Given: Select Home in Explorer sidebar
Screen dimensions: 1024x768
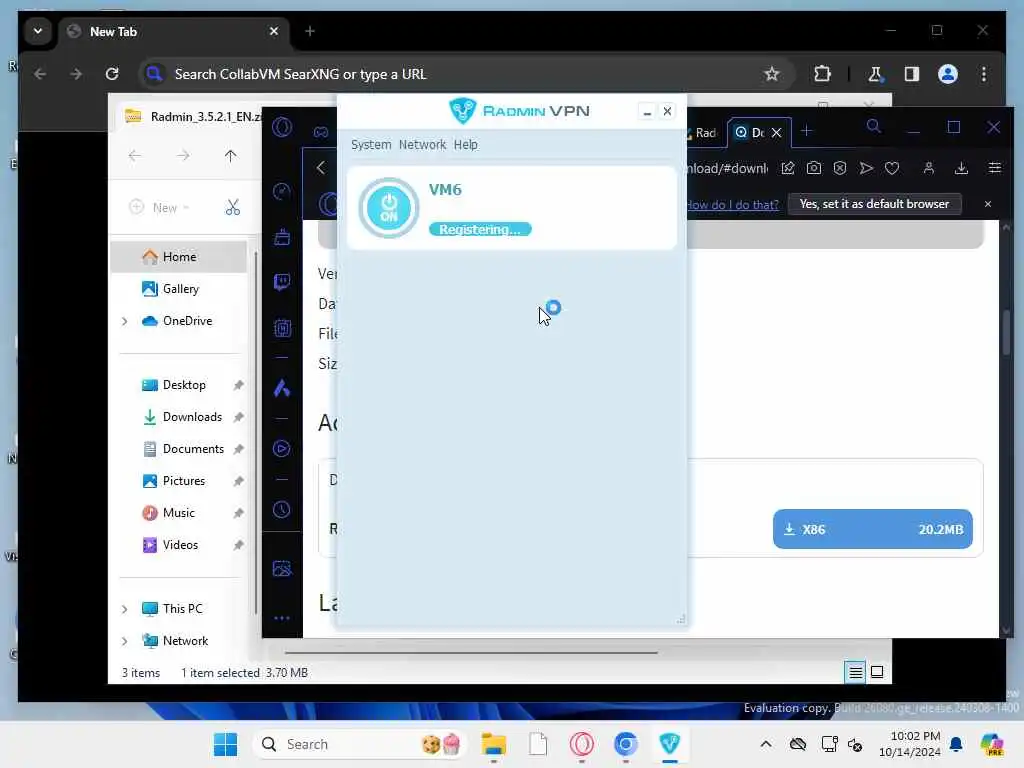Looking at the screenshot, I should click(x=178, y=257).
